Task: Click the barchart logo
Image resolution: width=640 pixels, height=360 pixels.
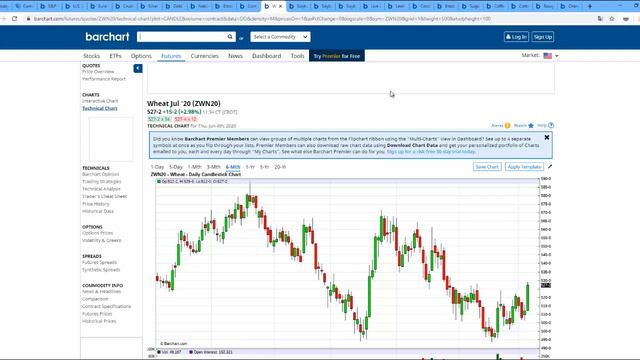Action: (x=107, y=37)
